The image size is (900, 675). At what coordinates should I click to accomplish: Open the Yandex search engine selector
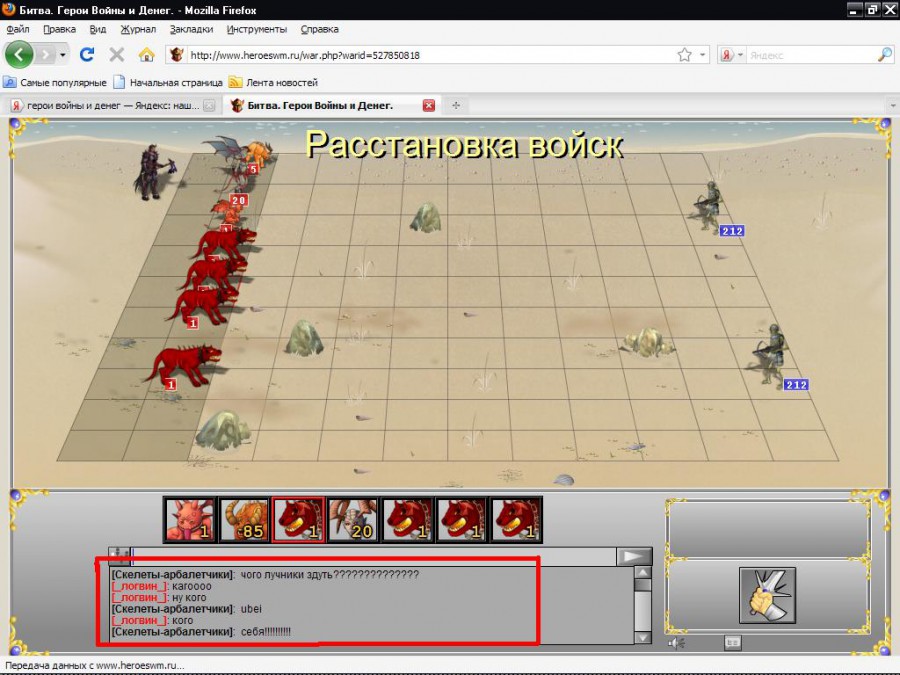732,55
